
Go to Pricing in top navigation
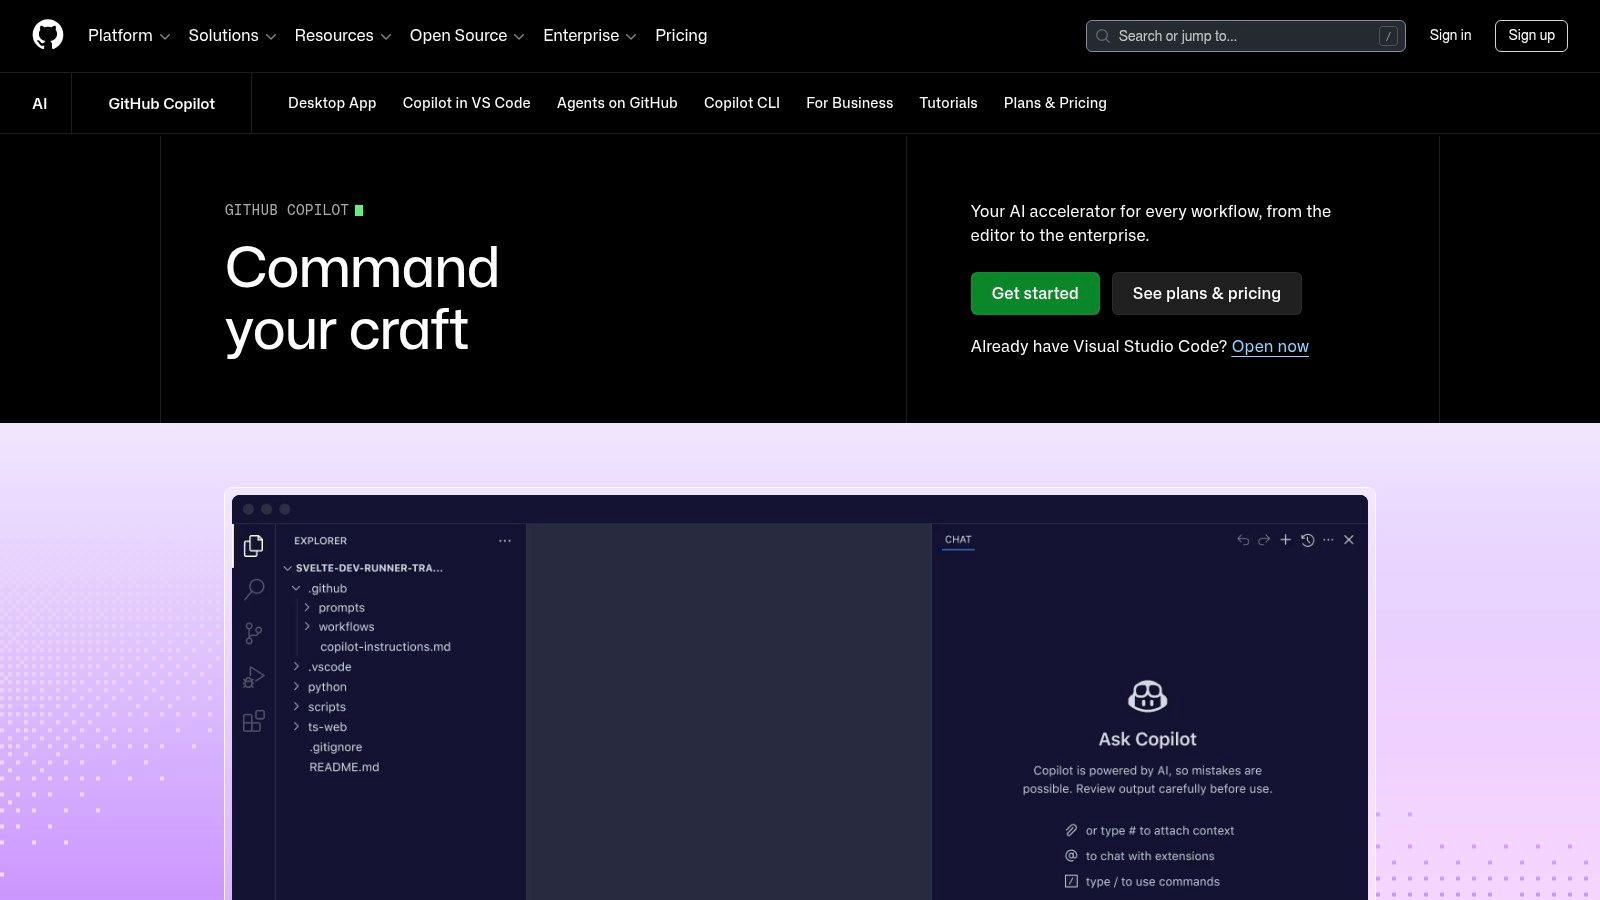coord(681,35)
